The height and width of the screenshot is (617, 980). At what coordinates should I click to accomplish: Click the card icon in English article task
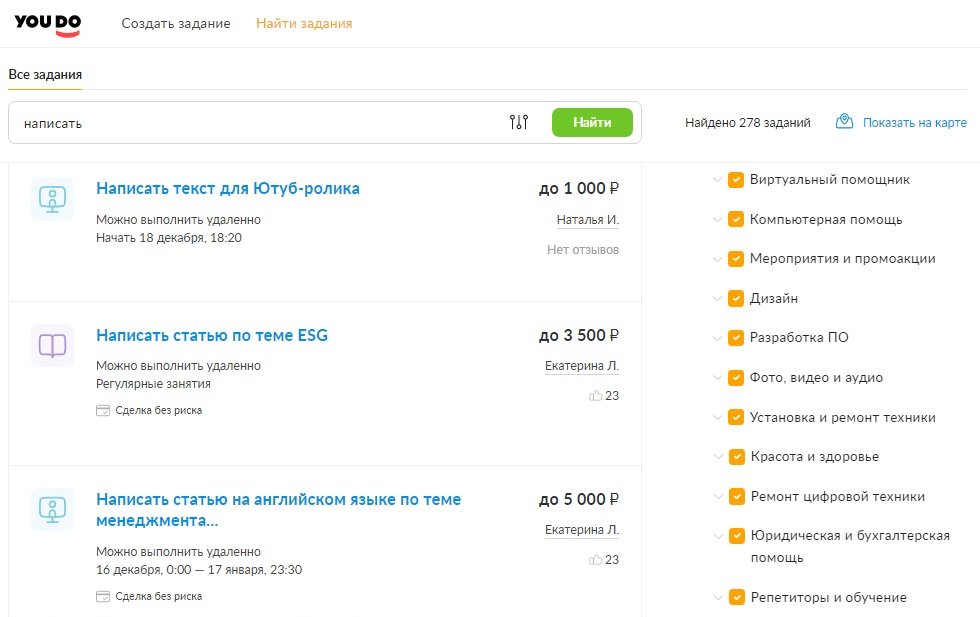102,596
